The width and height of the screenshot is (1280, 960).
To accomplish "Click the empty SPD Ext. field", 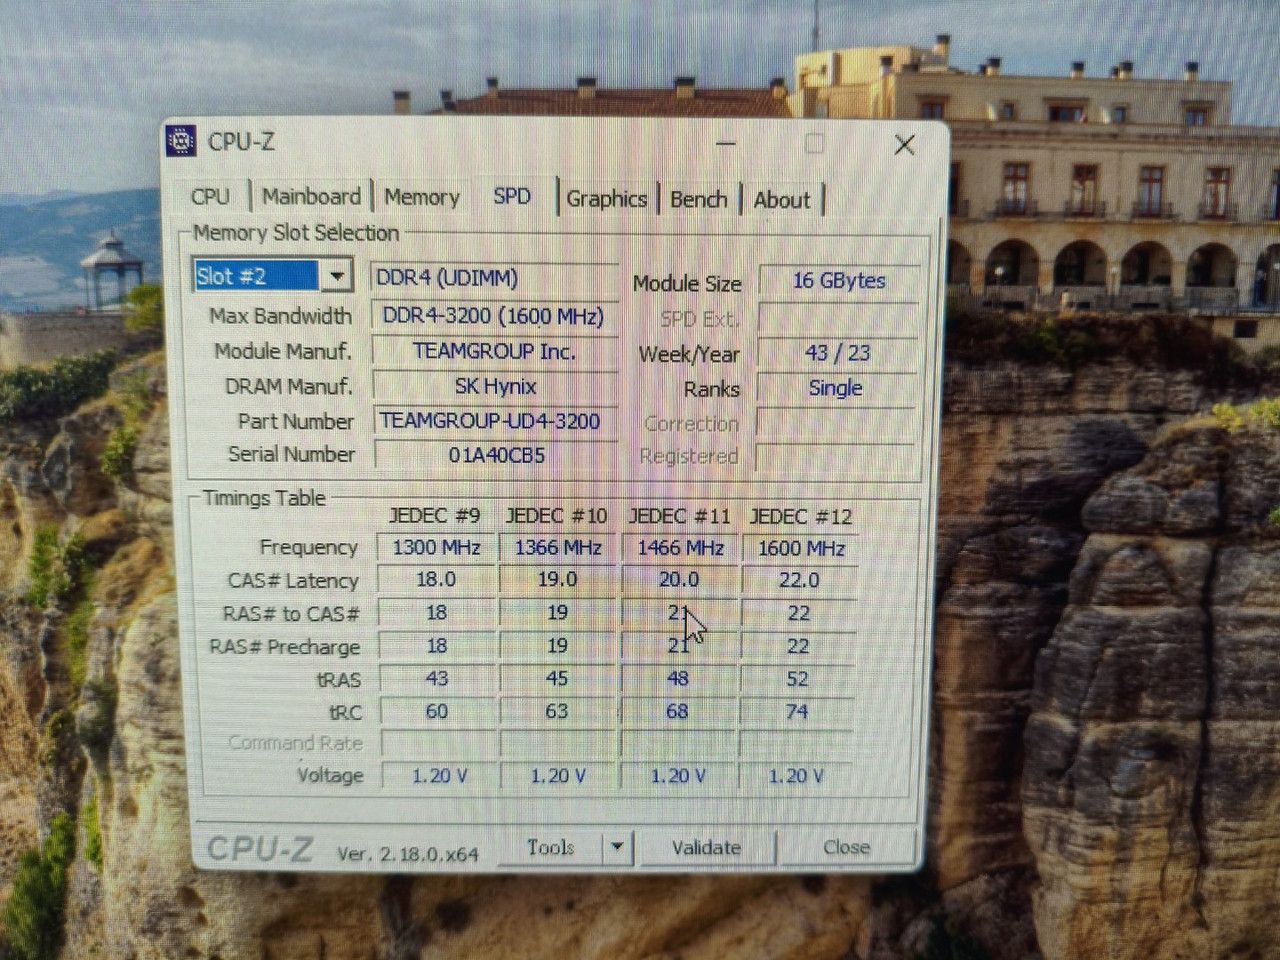I will pyautogui.click(x=838, y=318).
